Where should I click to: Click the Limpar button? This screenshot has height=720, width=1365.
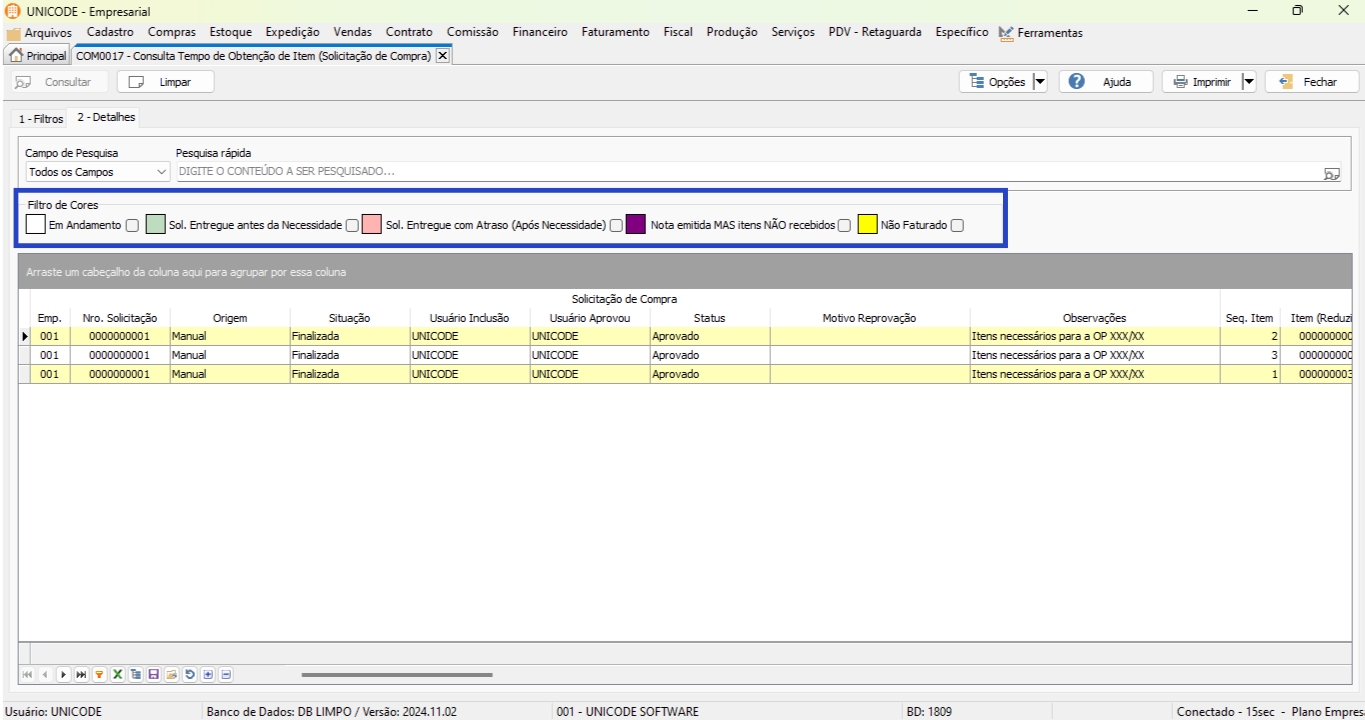pyautogui.click(x=166, y=82)
